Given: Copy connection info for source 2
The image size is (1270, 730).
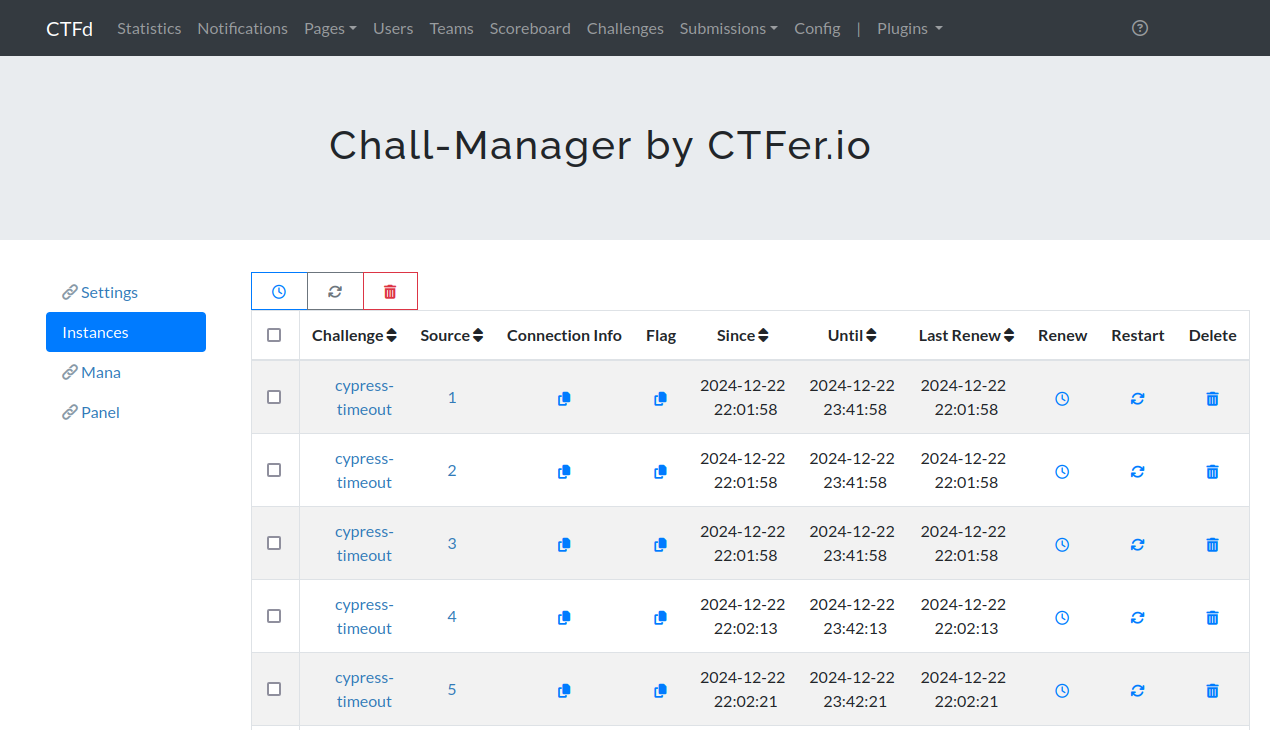Looking at the screenshot, I should [564, 471].
